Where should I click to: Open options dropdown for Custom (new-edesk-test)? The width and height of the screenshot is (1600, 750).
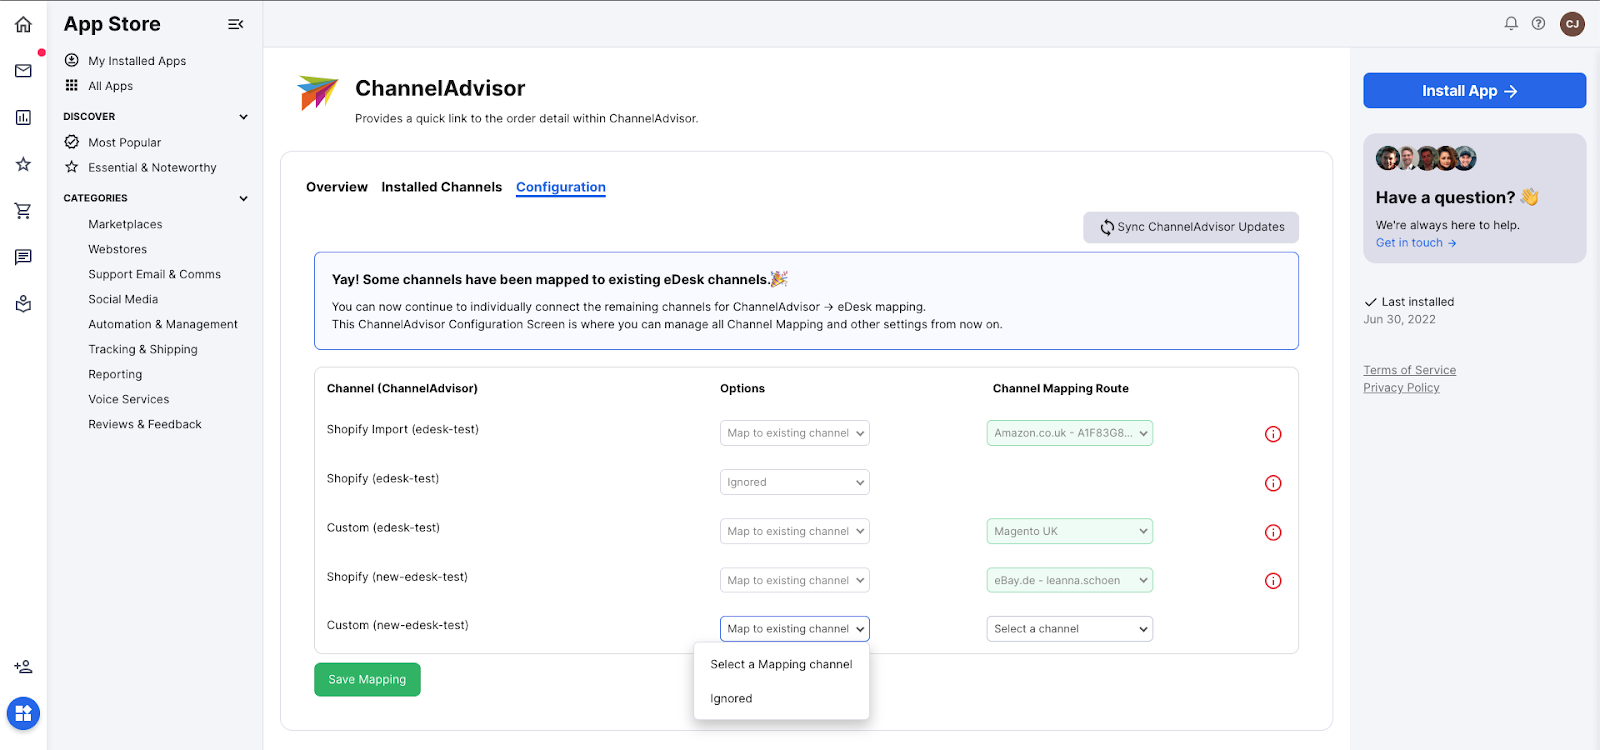point(795,629)
